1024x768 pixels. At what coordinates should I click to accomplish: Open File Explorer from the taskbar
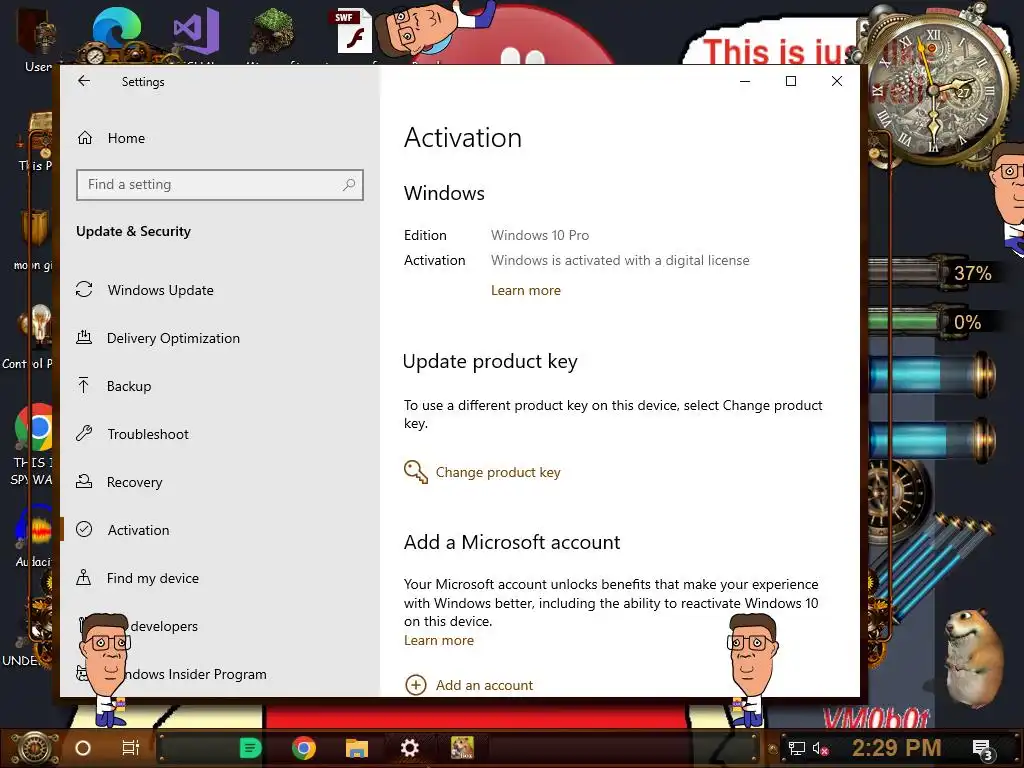click(x=357, y=748)
